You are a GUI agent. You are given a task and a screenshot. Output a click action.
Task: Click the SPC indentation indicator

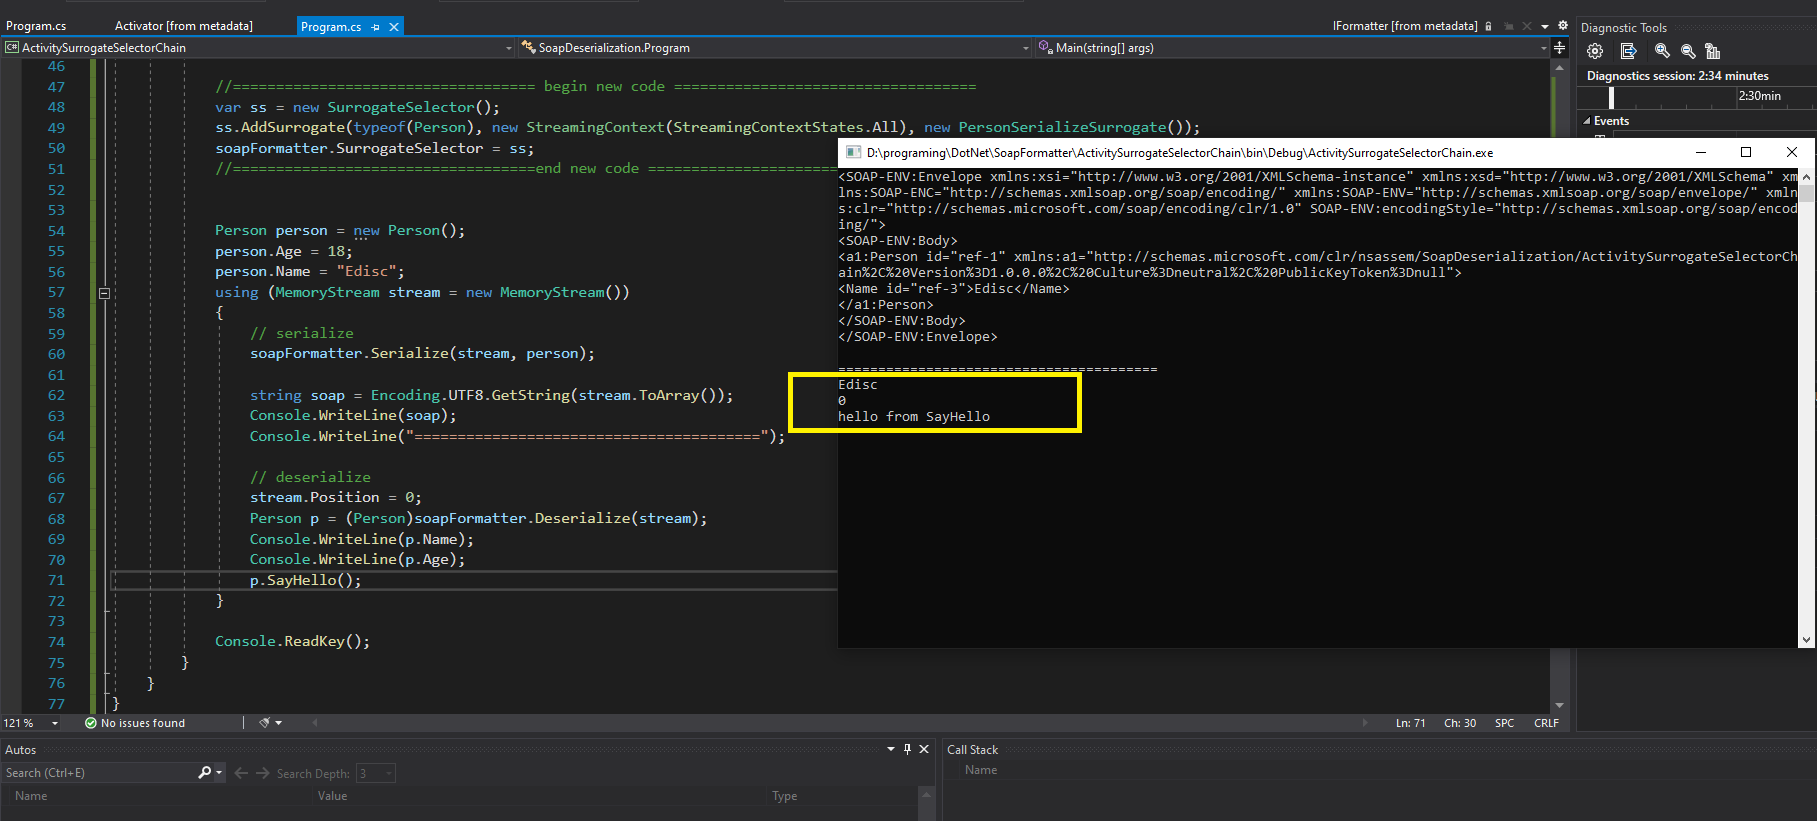click(1504, 723)
